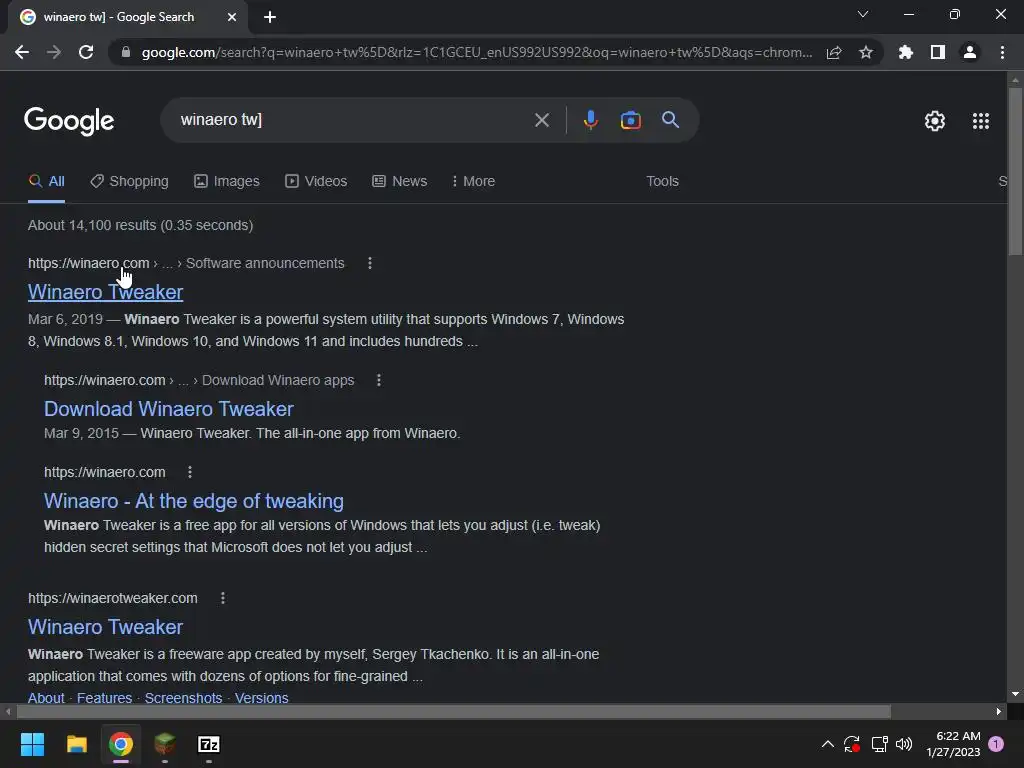This screenshot has width=1024, height=768.
Task: Open Chrome side panel
Action: pyautogui.click(x=938, y=52)
